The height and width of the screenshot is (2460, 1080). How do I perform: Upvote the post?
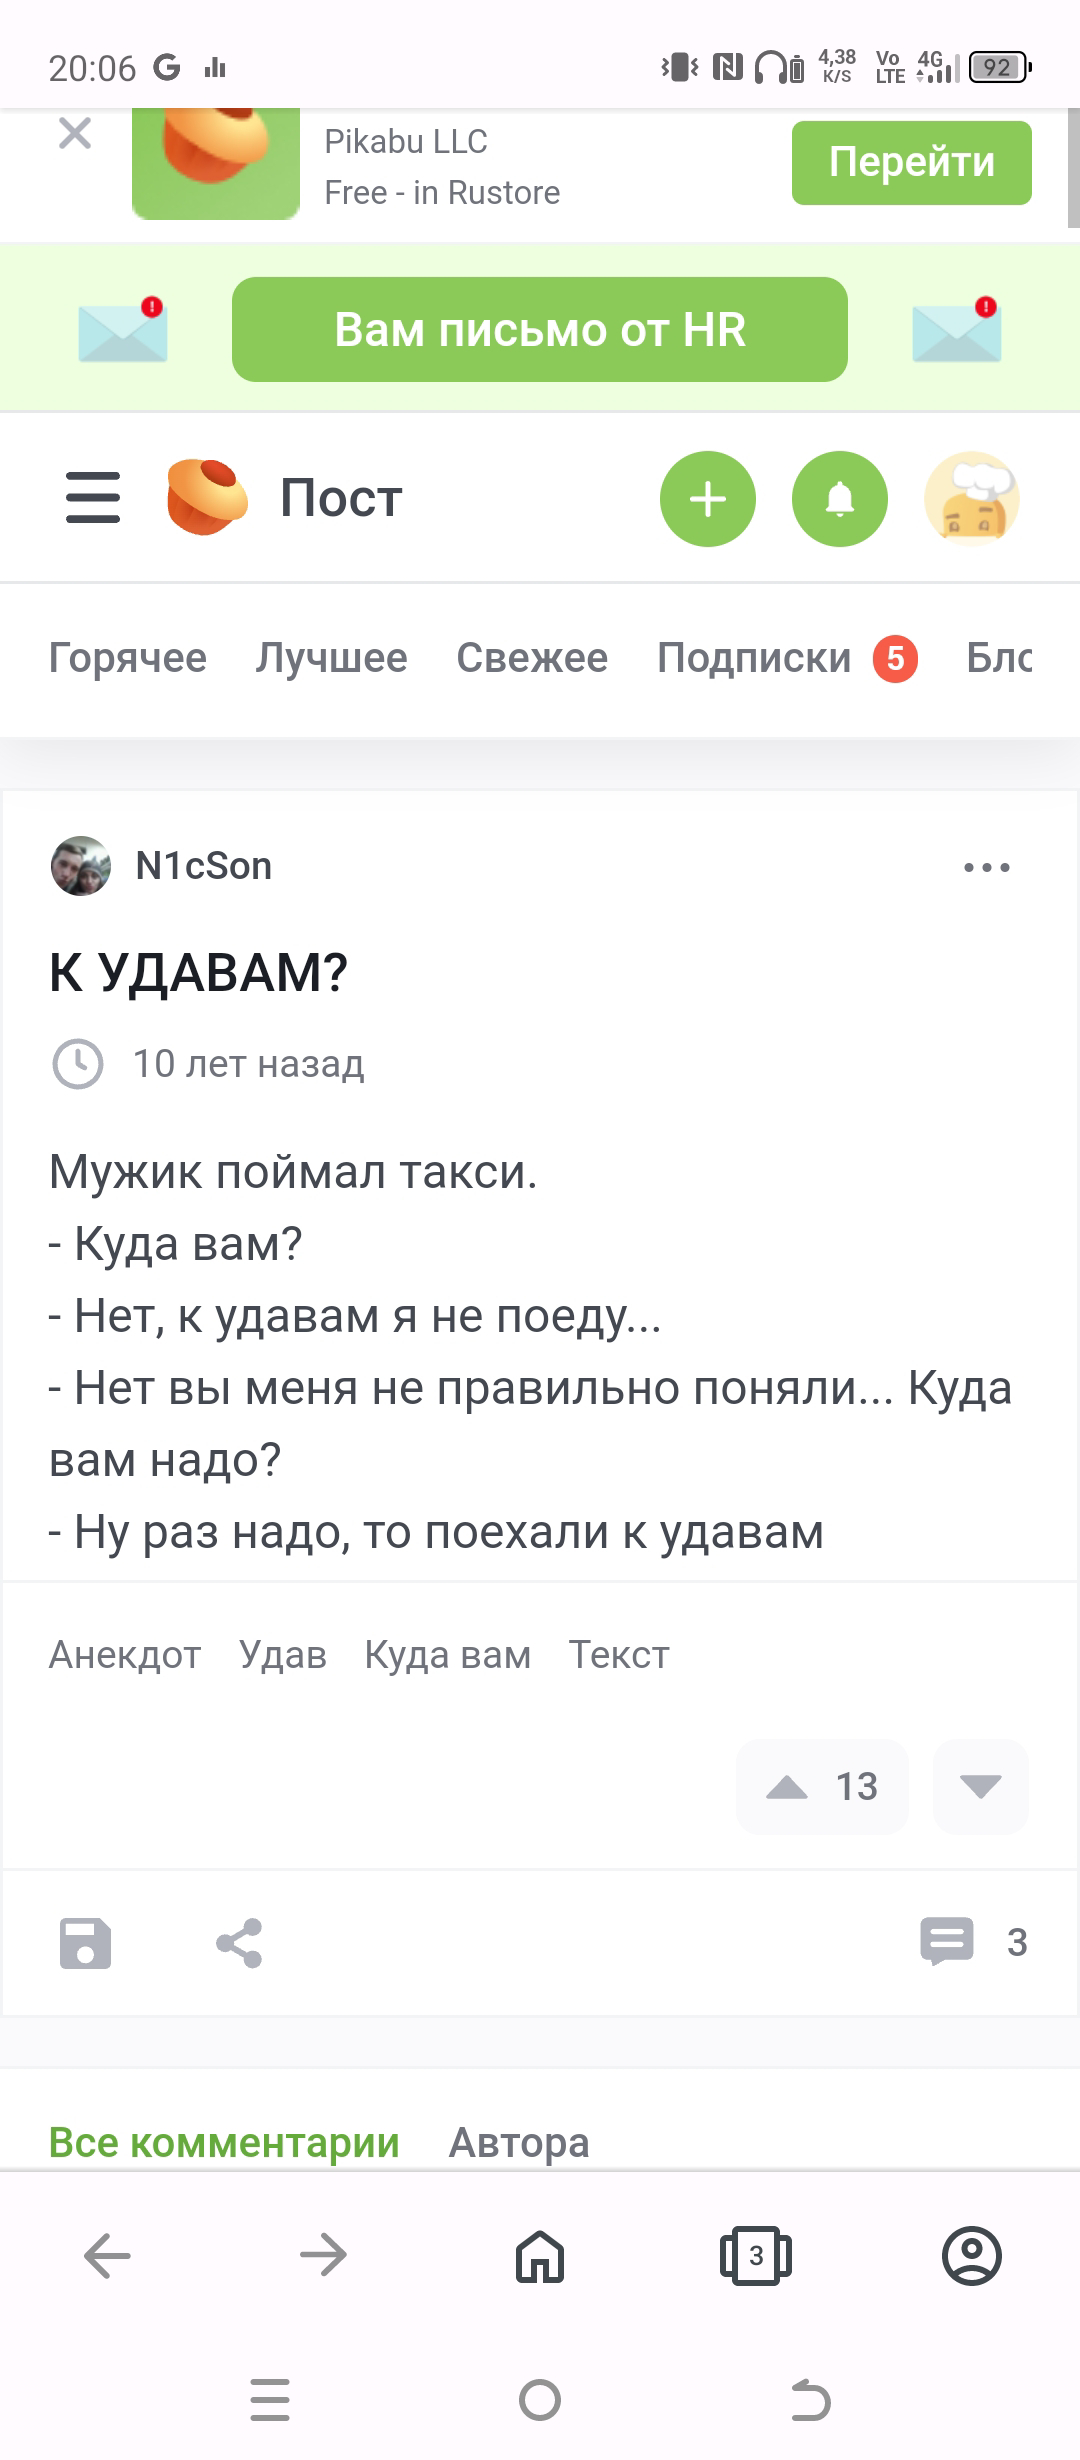coord(788,1787)
